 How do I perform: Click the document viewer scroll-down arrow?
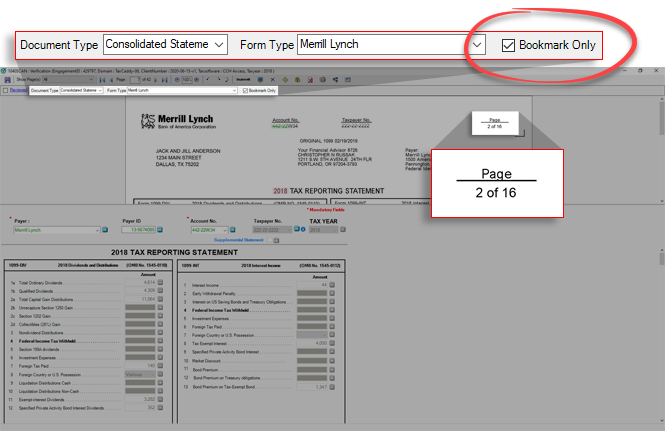(x=662, y=201)
